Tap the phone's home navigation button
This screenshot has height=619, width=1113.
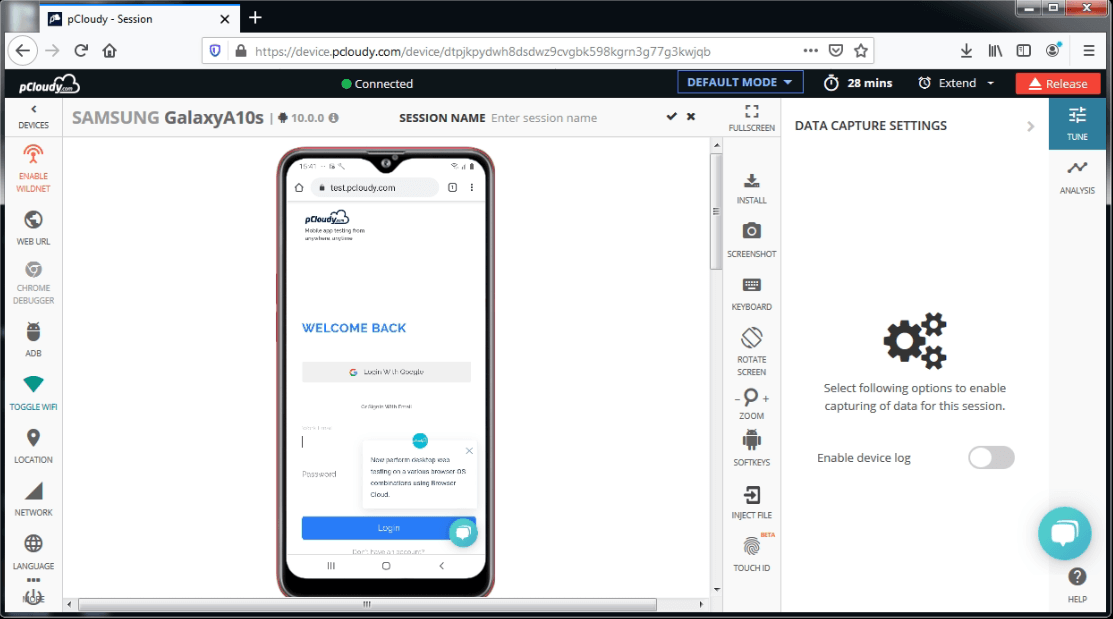pos(386,566)
